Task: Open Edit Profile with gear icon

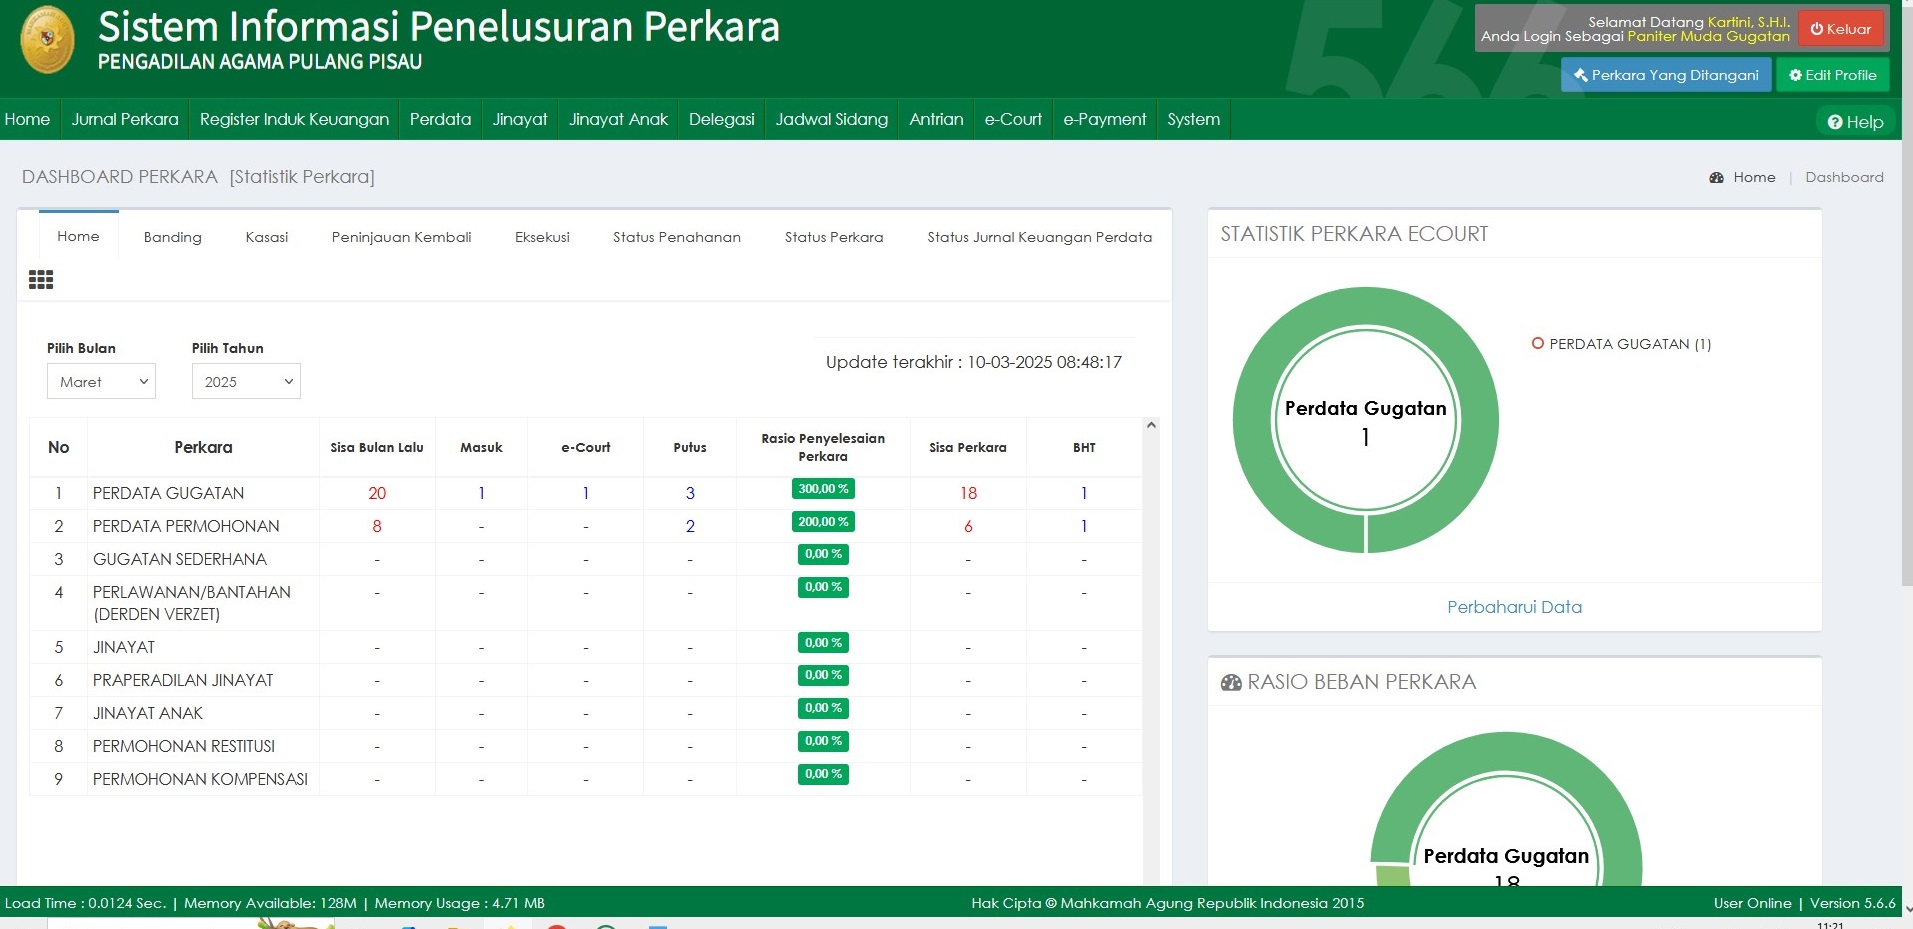Action: [1832, 75]
